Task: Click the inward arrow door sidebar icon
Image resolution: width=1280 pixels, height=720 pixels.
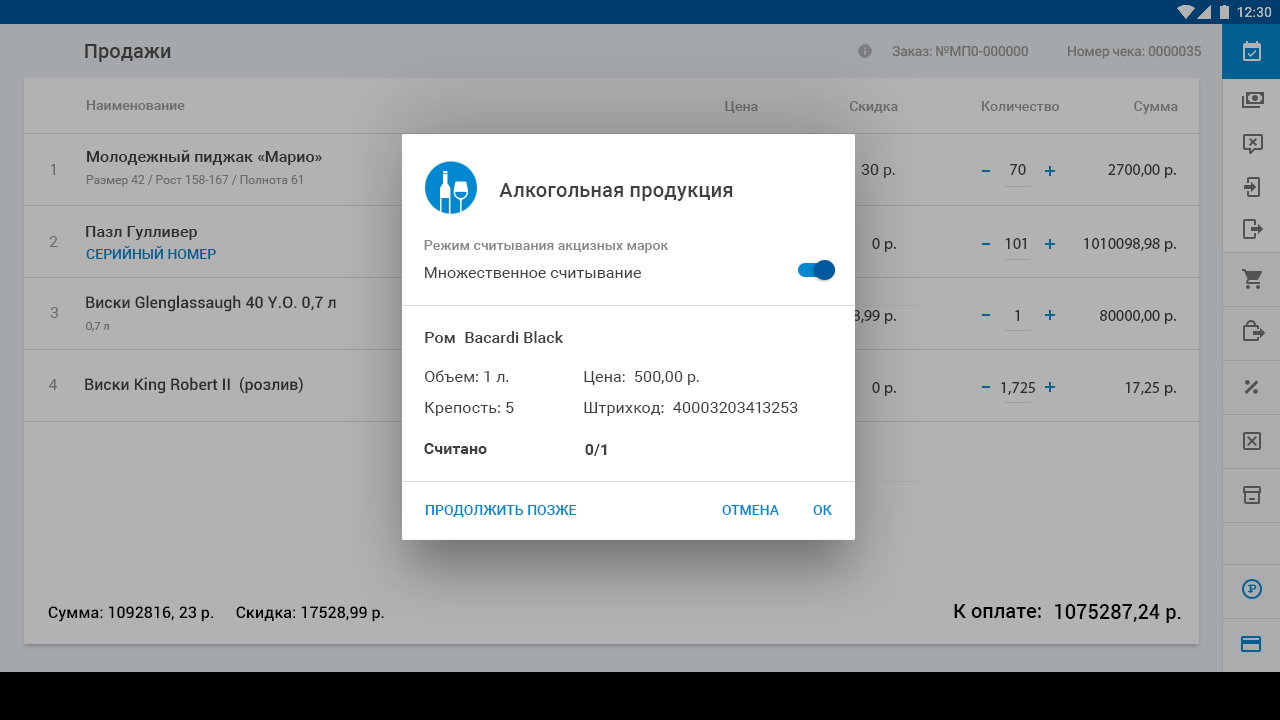Action: pyautogui.click(x=1251, y=187)
